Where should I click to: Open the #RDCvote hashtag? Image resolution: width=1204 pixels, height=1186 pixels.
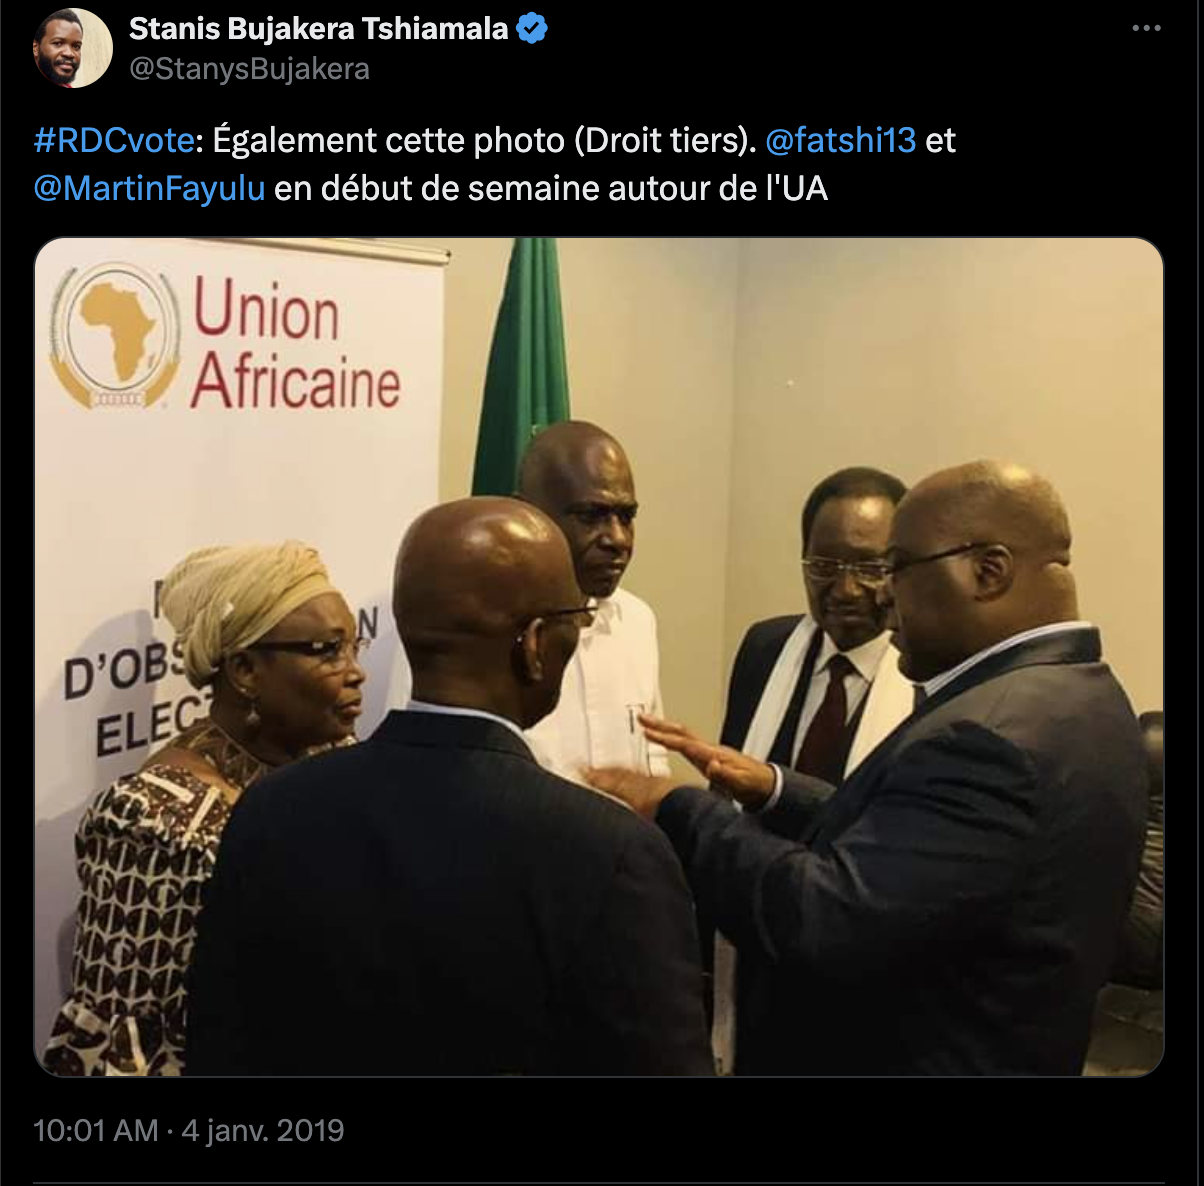point(113,140)
